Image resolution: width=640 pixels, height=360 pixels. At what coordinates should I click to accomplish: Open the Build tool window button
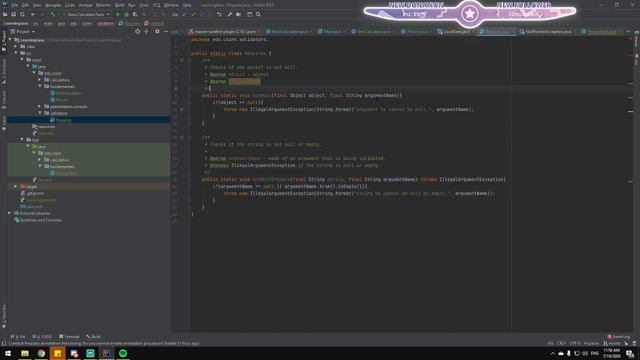(93, 337)
